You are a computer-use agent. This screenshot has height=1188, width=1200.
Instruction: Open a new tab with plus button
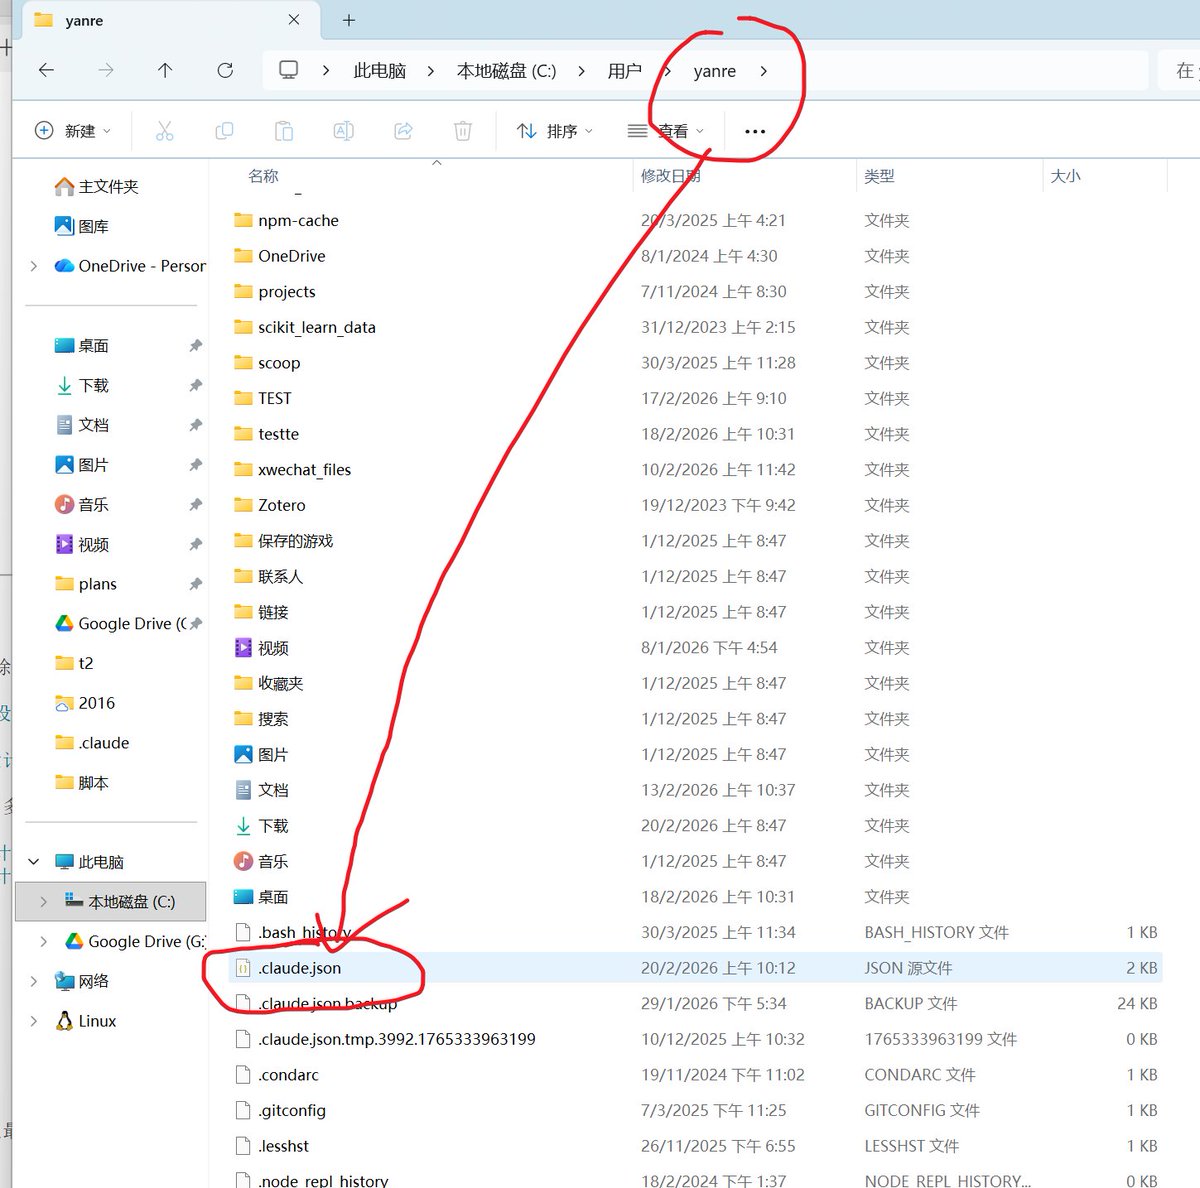pos(349,20)
